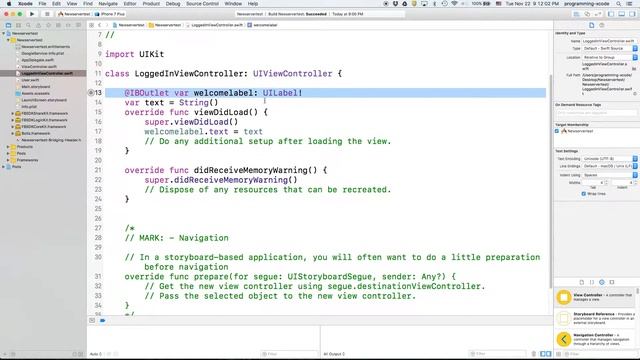Toggle the outlet connection circle on line 13
The image size is (640, 360).
click(x=91, y=93)
